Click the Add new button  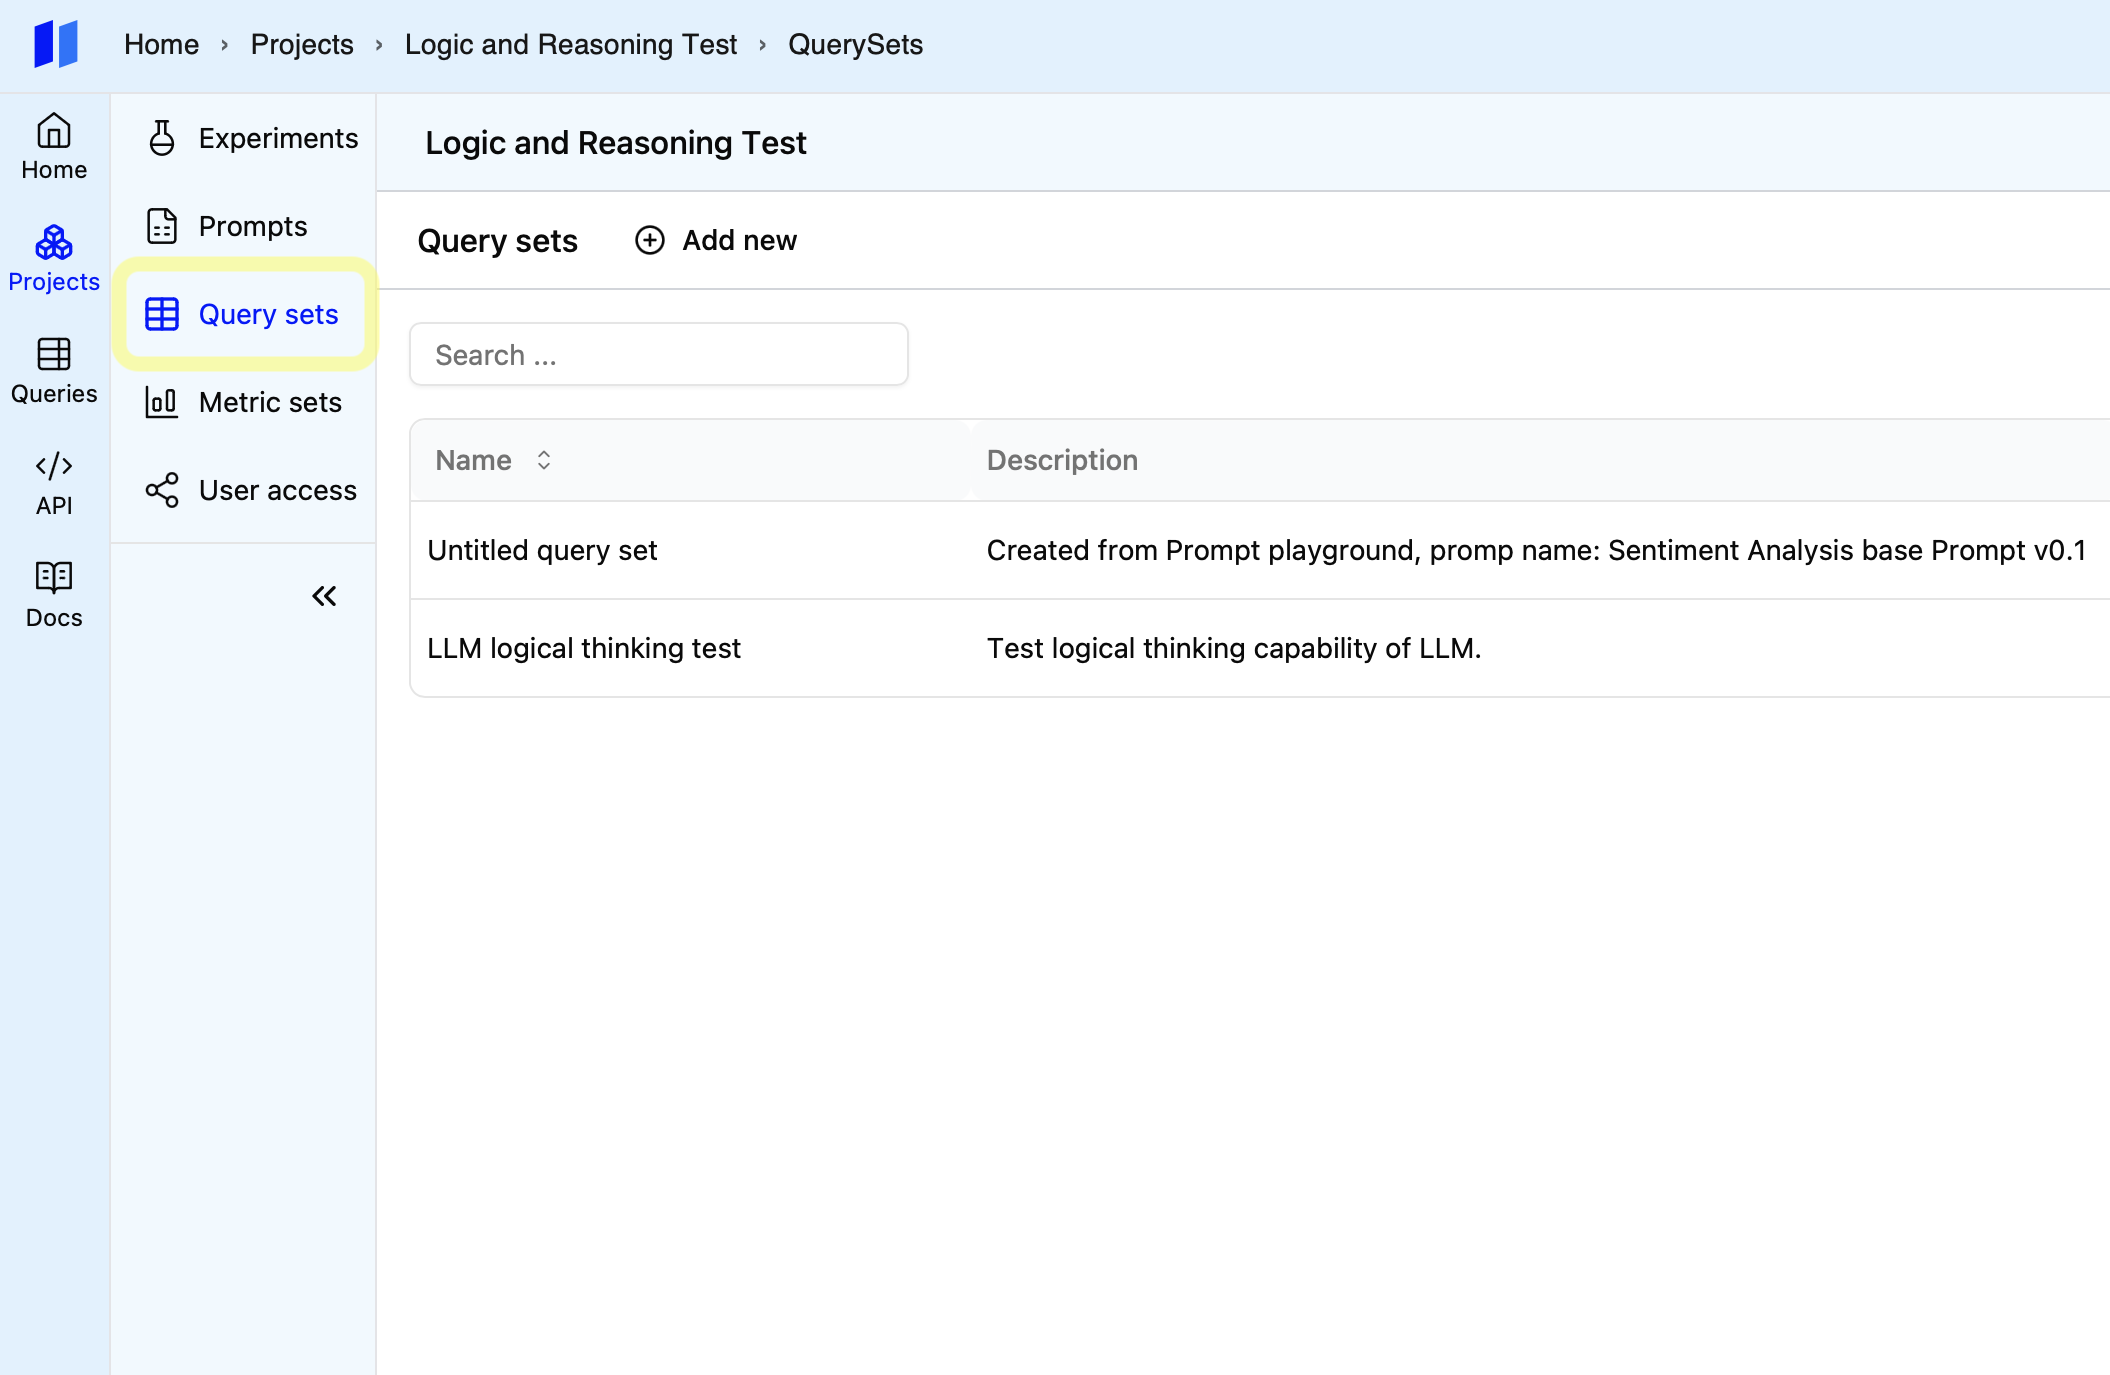(x=716, y=240)
